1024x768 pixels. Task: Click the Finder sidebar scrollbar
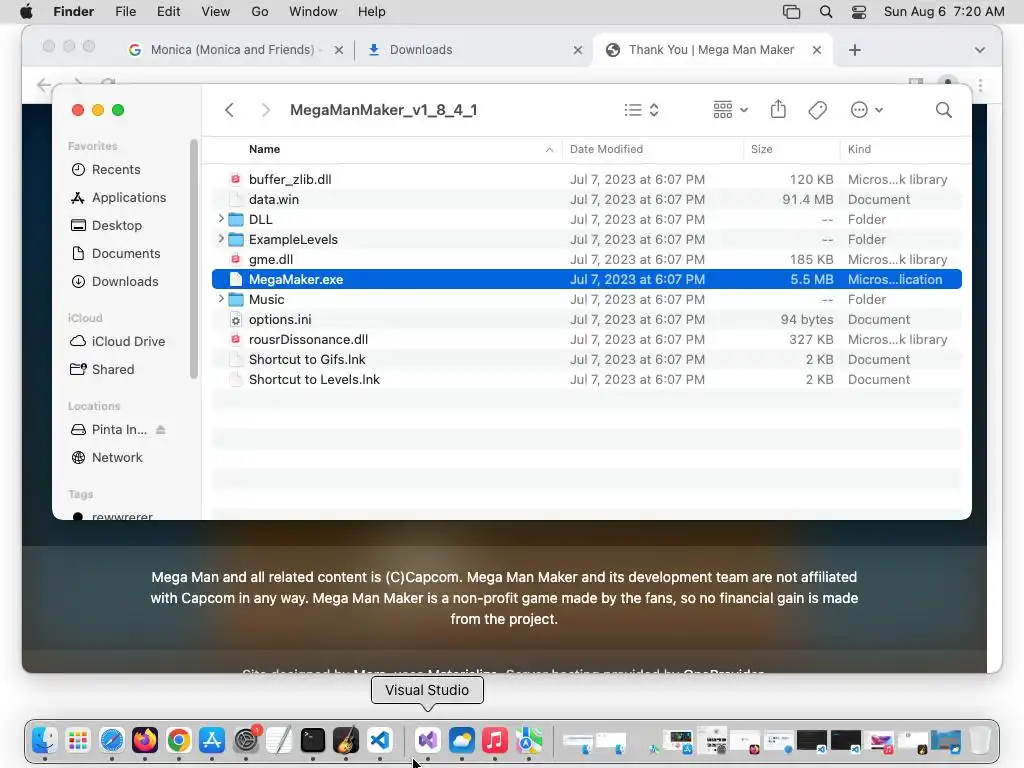pos(193,259)
